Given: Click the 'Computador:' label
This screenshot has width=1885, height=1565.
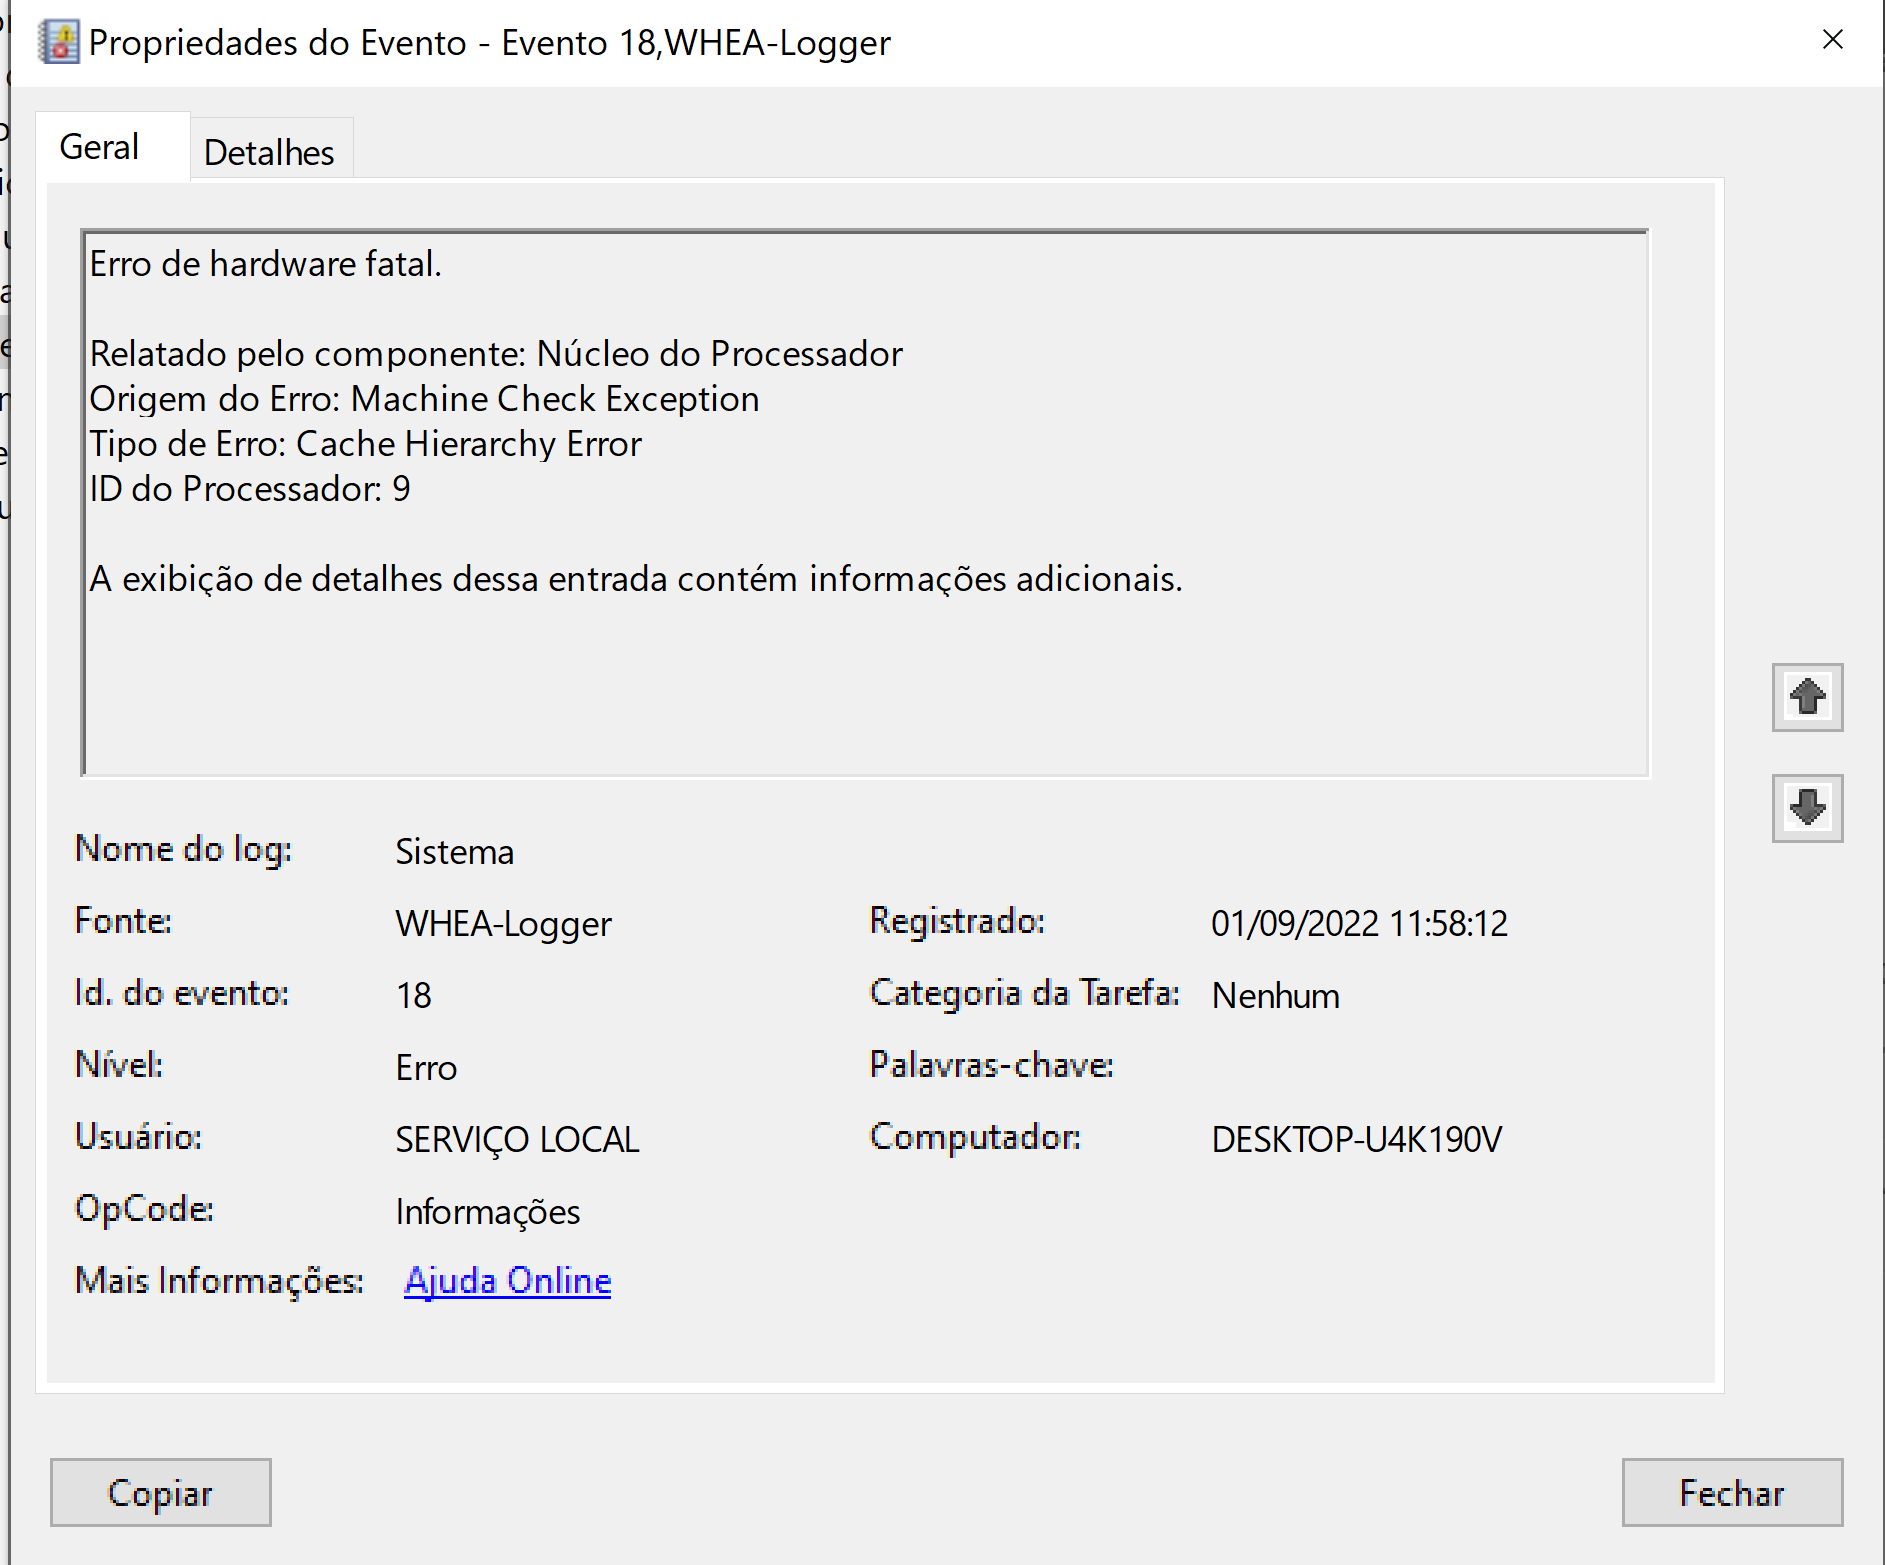Looking at the screenshot, I should [975, 1137].
